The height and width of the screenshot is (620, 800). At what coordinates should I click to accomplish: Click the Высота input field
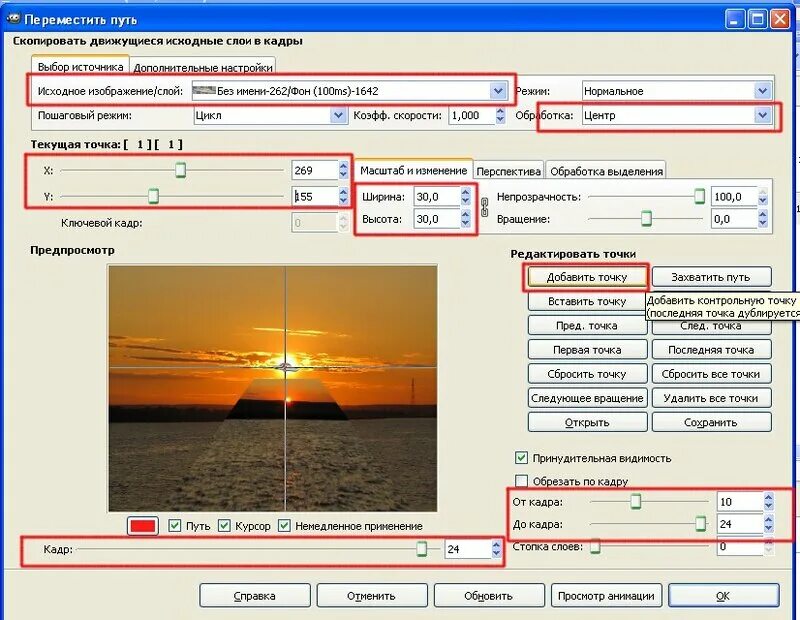tap(437, 219)
